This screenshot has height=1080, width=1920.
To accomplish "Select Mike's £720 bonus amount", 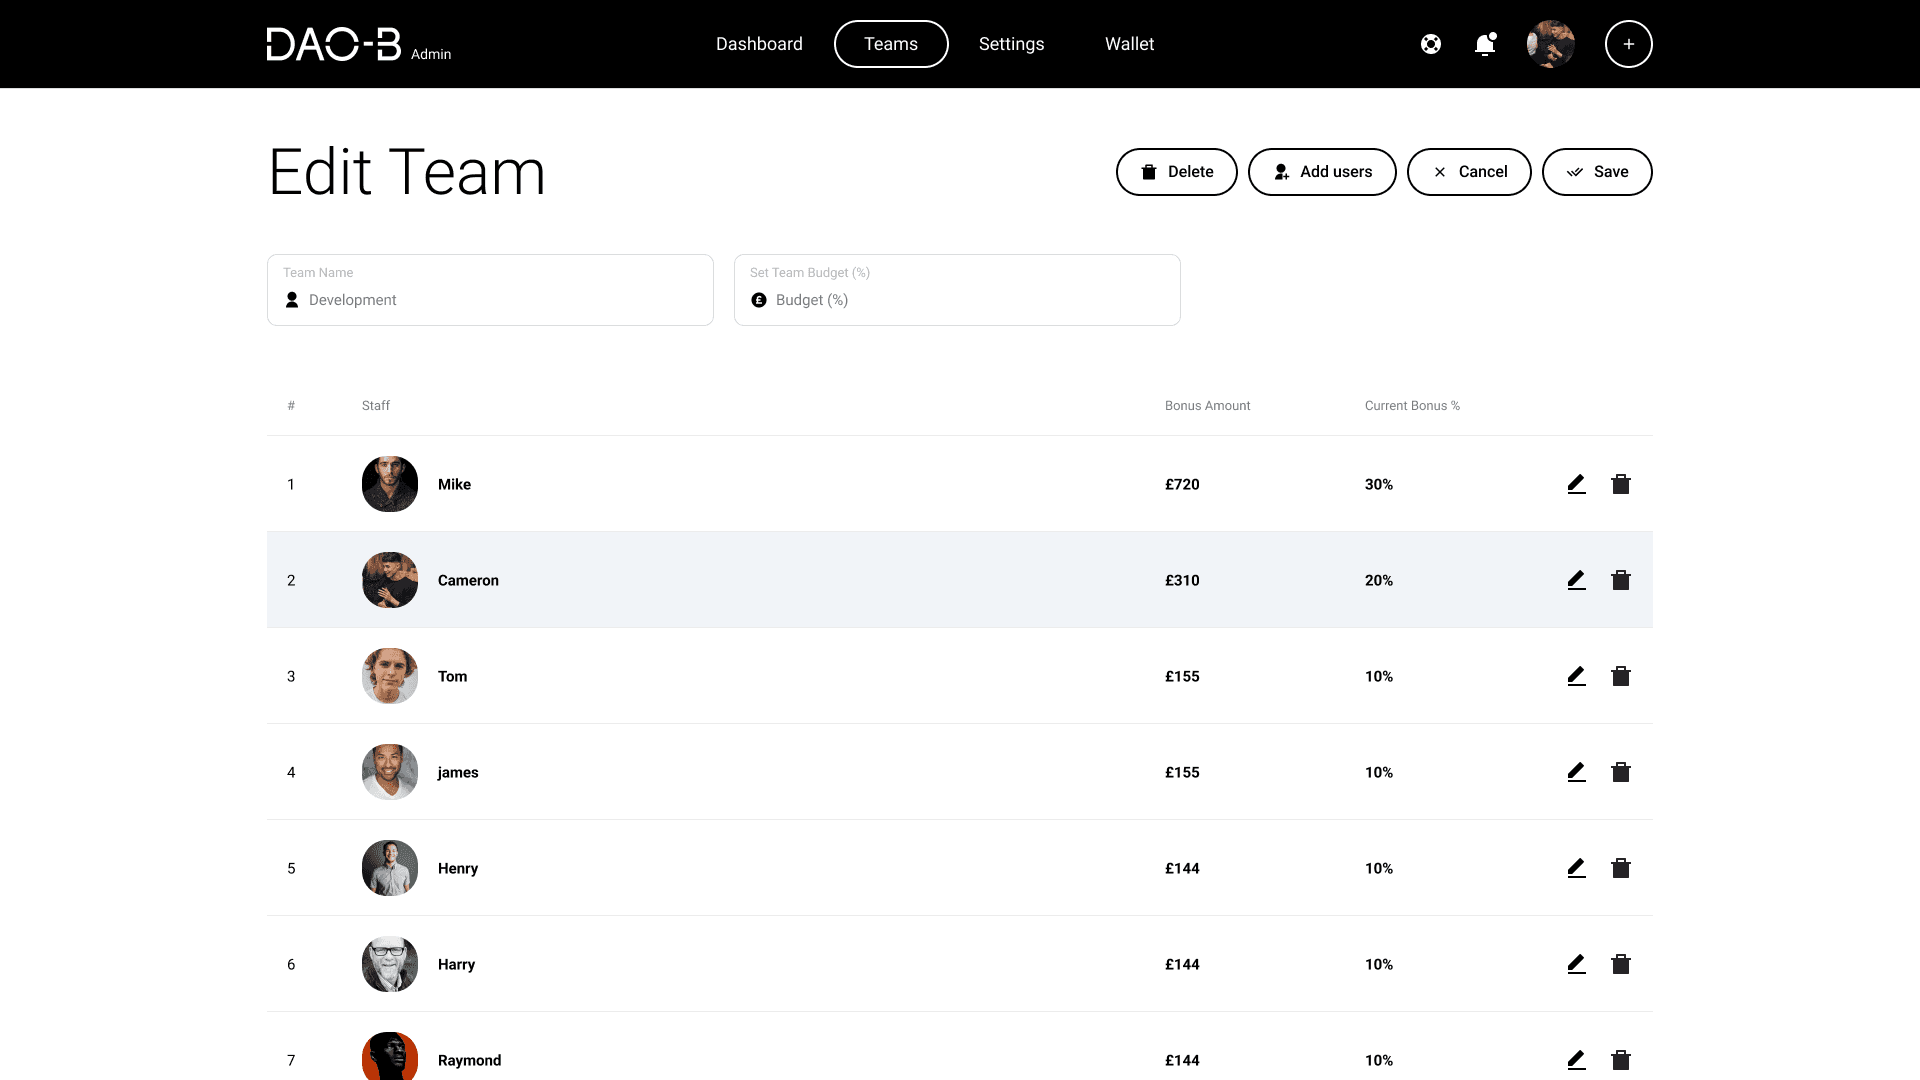I will 1182,484.
